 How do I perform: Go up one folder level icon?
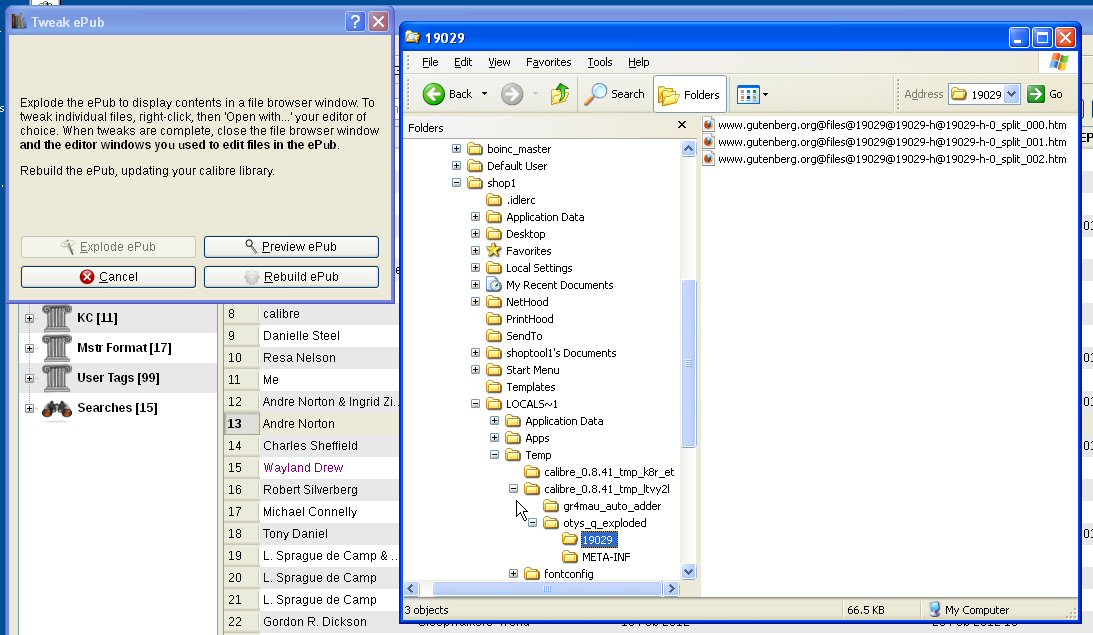(x=560, y=94)
